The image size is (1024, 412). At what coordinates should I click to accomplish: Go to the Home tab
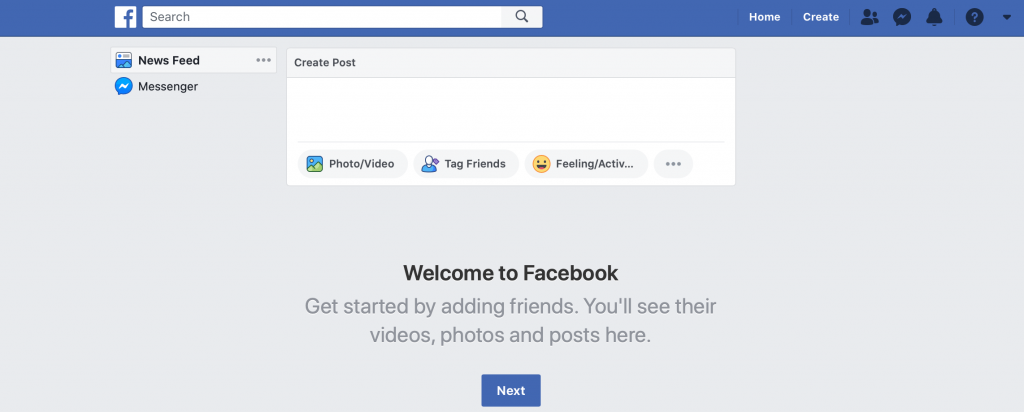(764, 18)
